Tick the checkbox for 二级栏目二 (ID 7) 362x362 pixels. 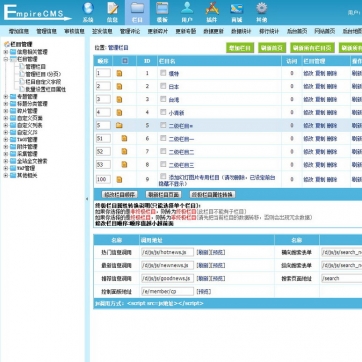tap(163, 151)
